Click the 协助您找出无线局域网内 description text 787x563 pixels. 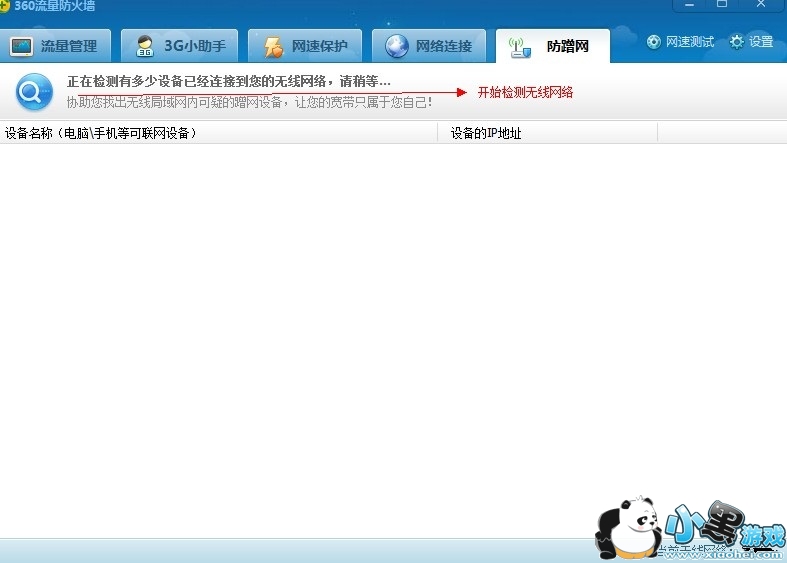coord(249,102)
